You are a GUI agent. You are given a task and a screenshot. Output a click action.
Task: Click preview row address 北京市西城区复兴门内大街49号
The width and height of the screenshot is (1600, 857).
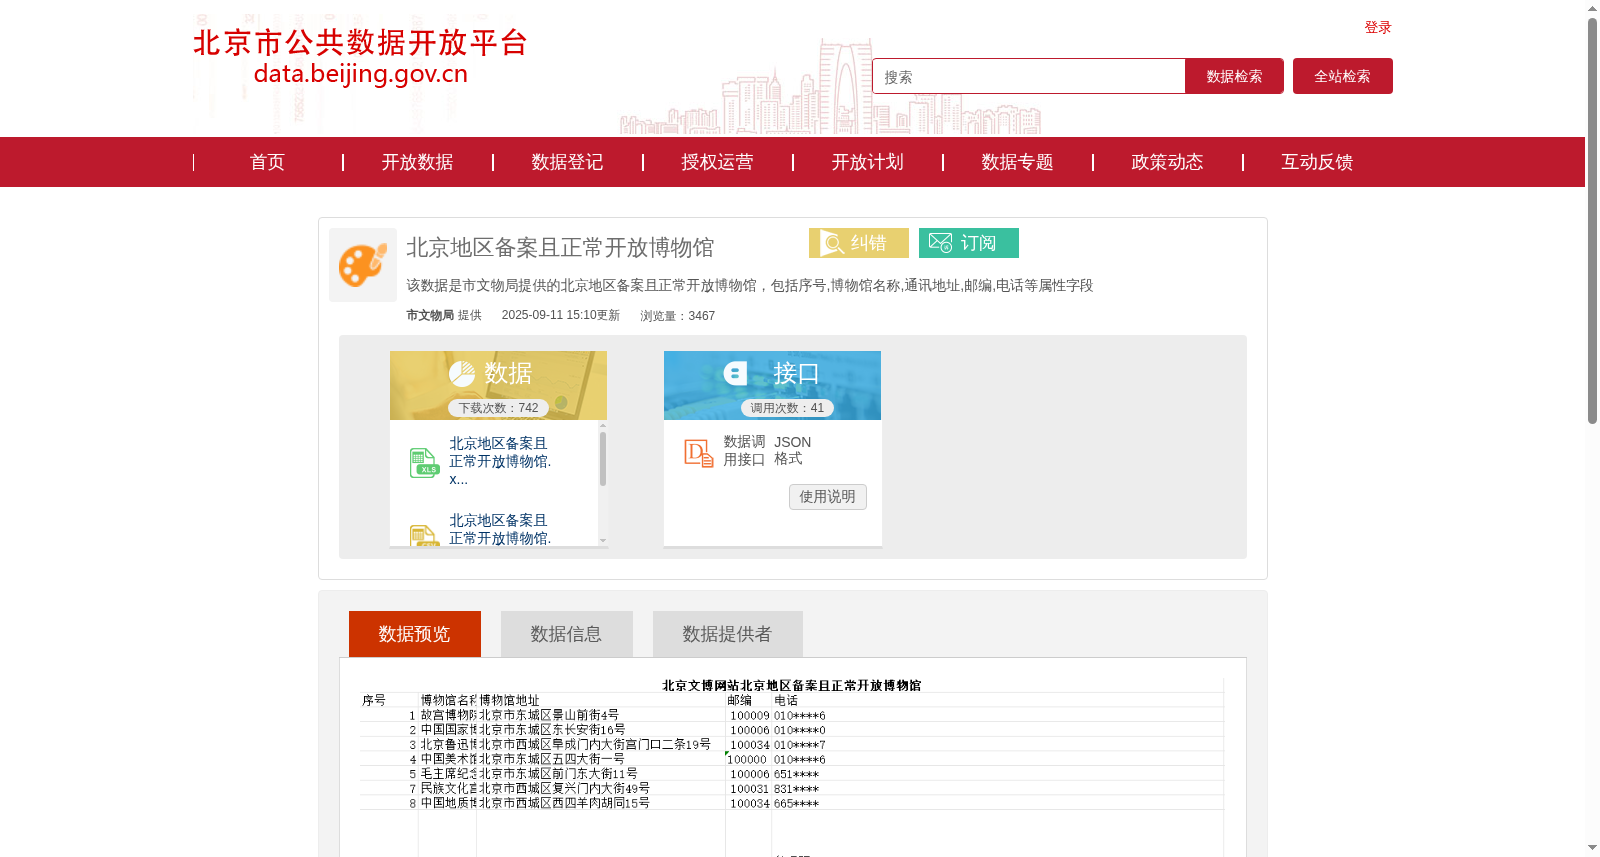pos(564,788)
